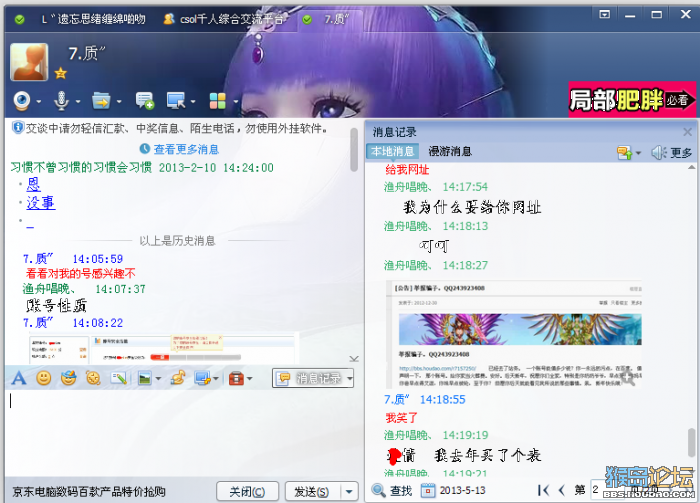Expand the send file dropdown arrow
This screenshot has width=700, height=503.
click(119, 102)
